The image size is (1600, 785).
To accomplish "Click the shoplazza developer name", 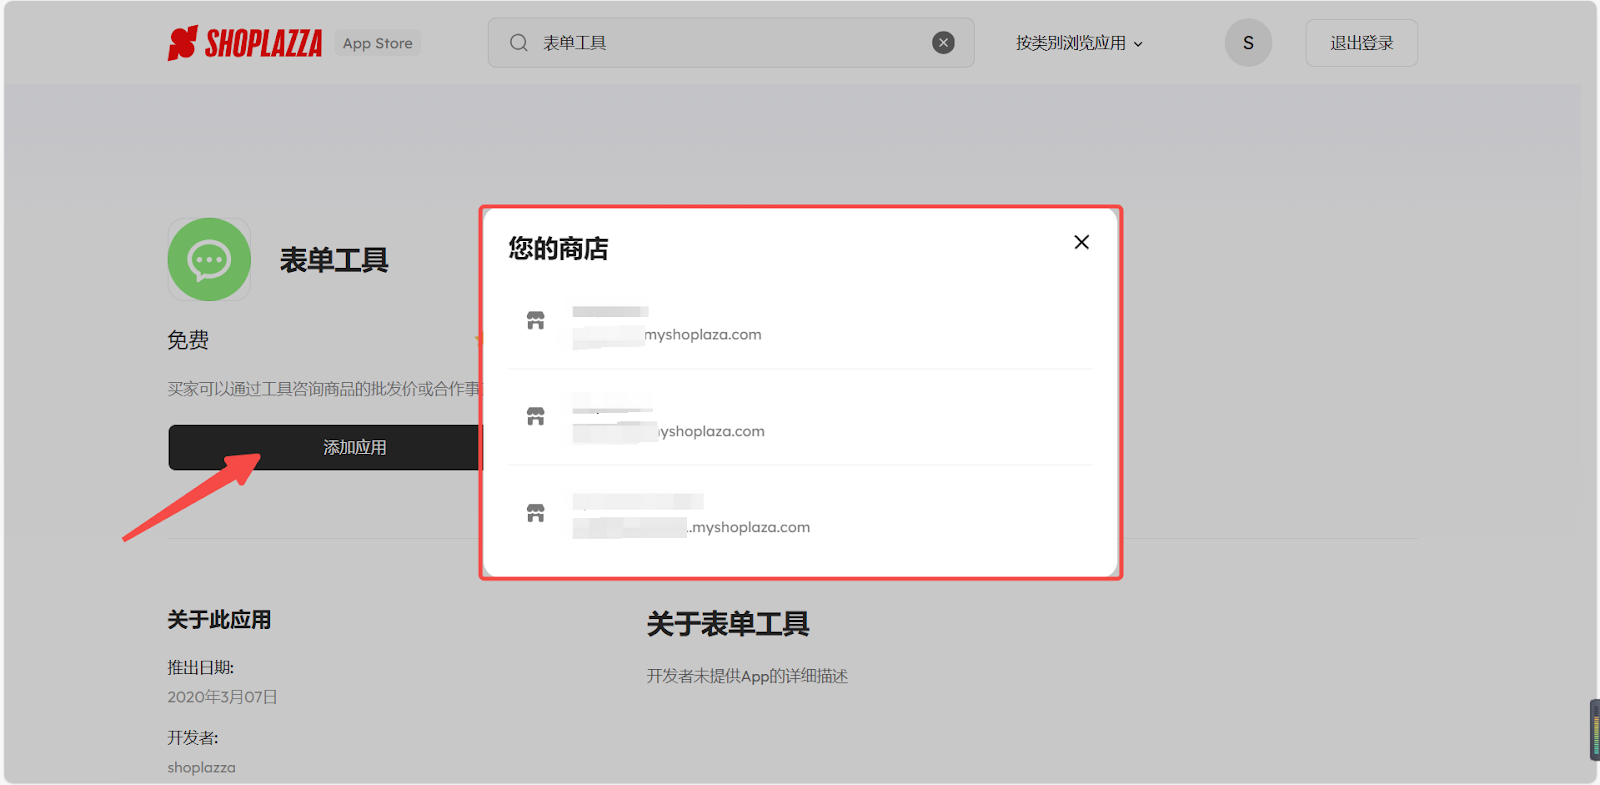I will pyautogui.click(x=201, y=767).
